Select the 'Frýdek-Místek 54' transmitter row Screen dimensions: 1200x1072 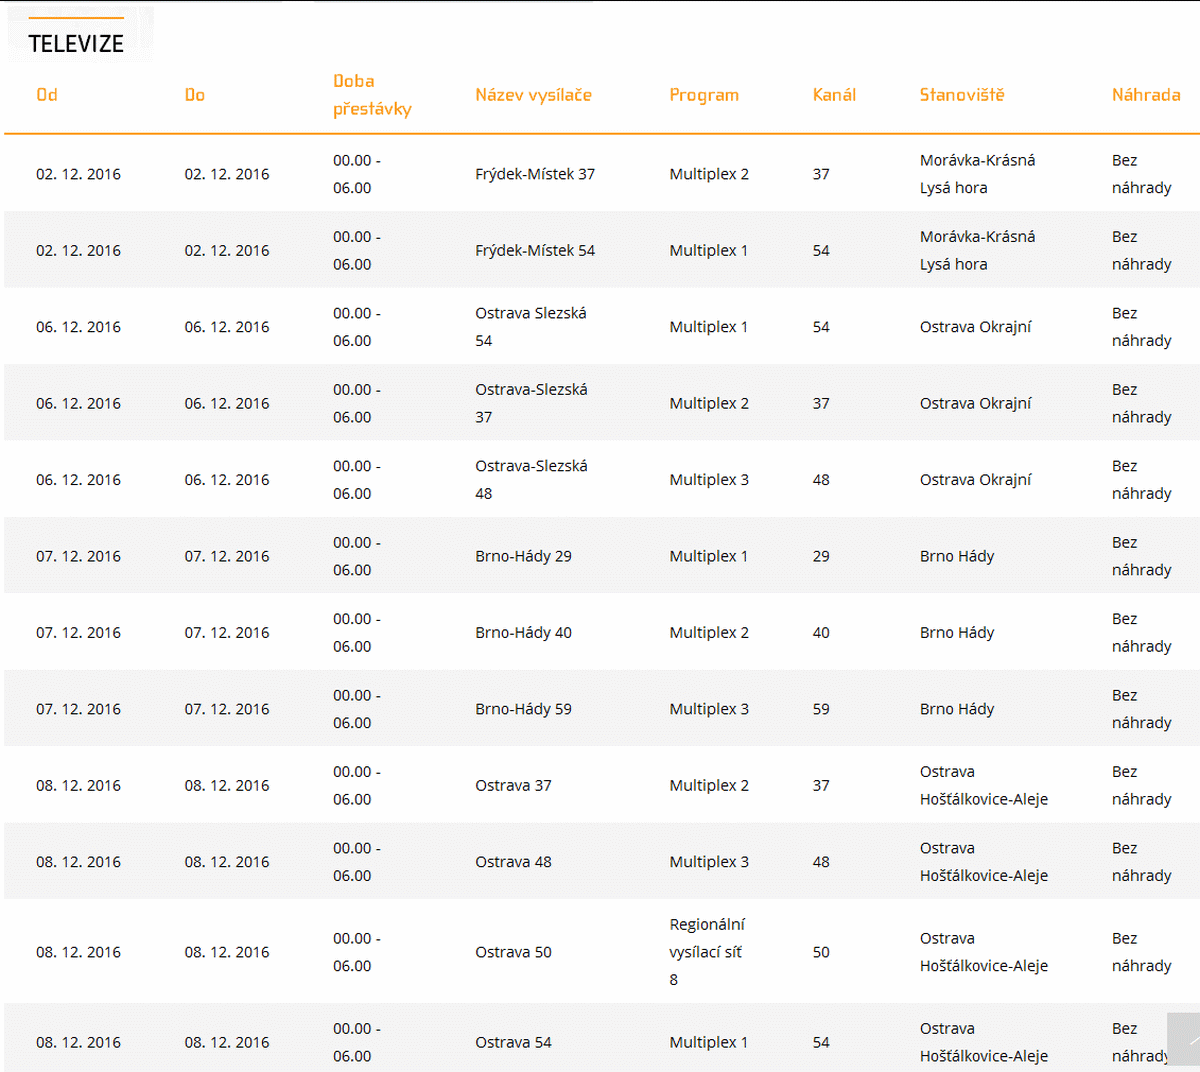click(x=535, y=251)
